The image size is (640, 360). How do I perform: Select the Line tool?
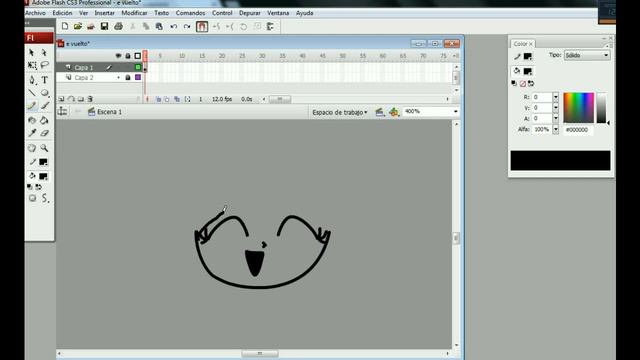32,93
